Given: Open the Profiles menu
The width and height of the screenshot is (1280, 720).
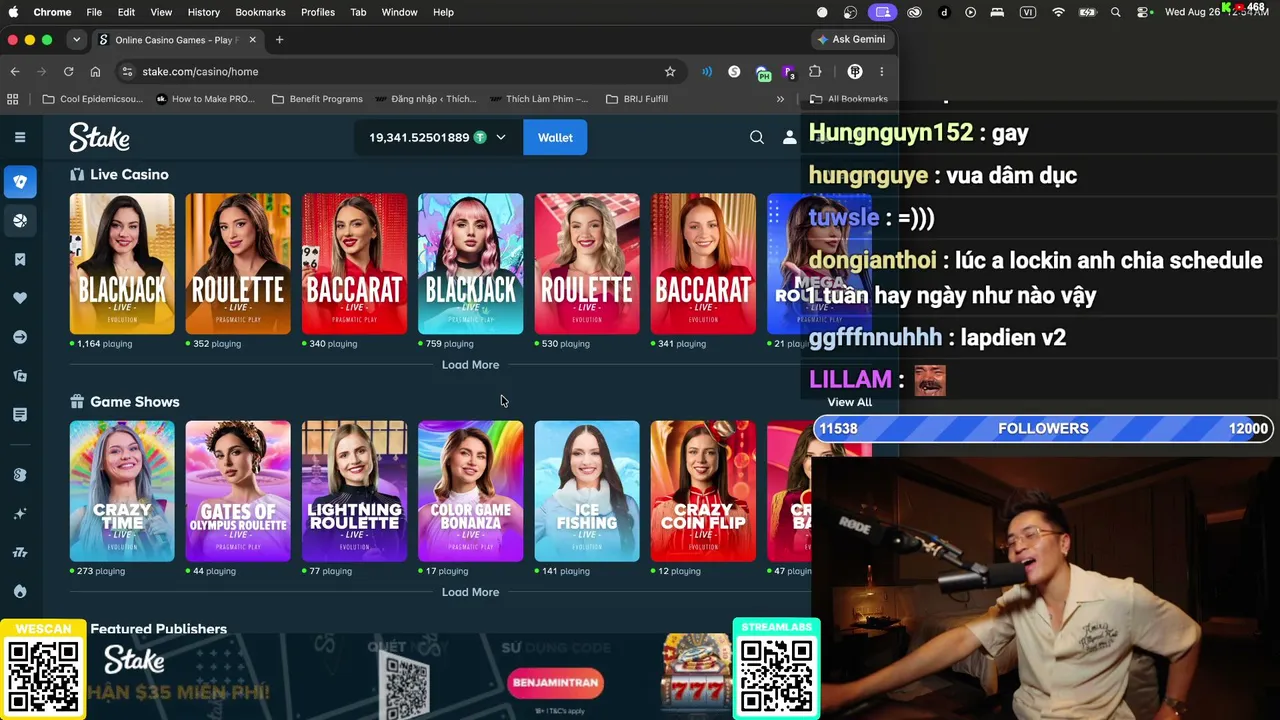Looking at the screenshot, I should (318, 12).
